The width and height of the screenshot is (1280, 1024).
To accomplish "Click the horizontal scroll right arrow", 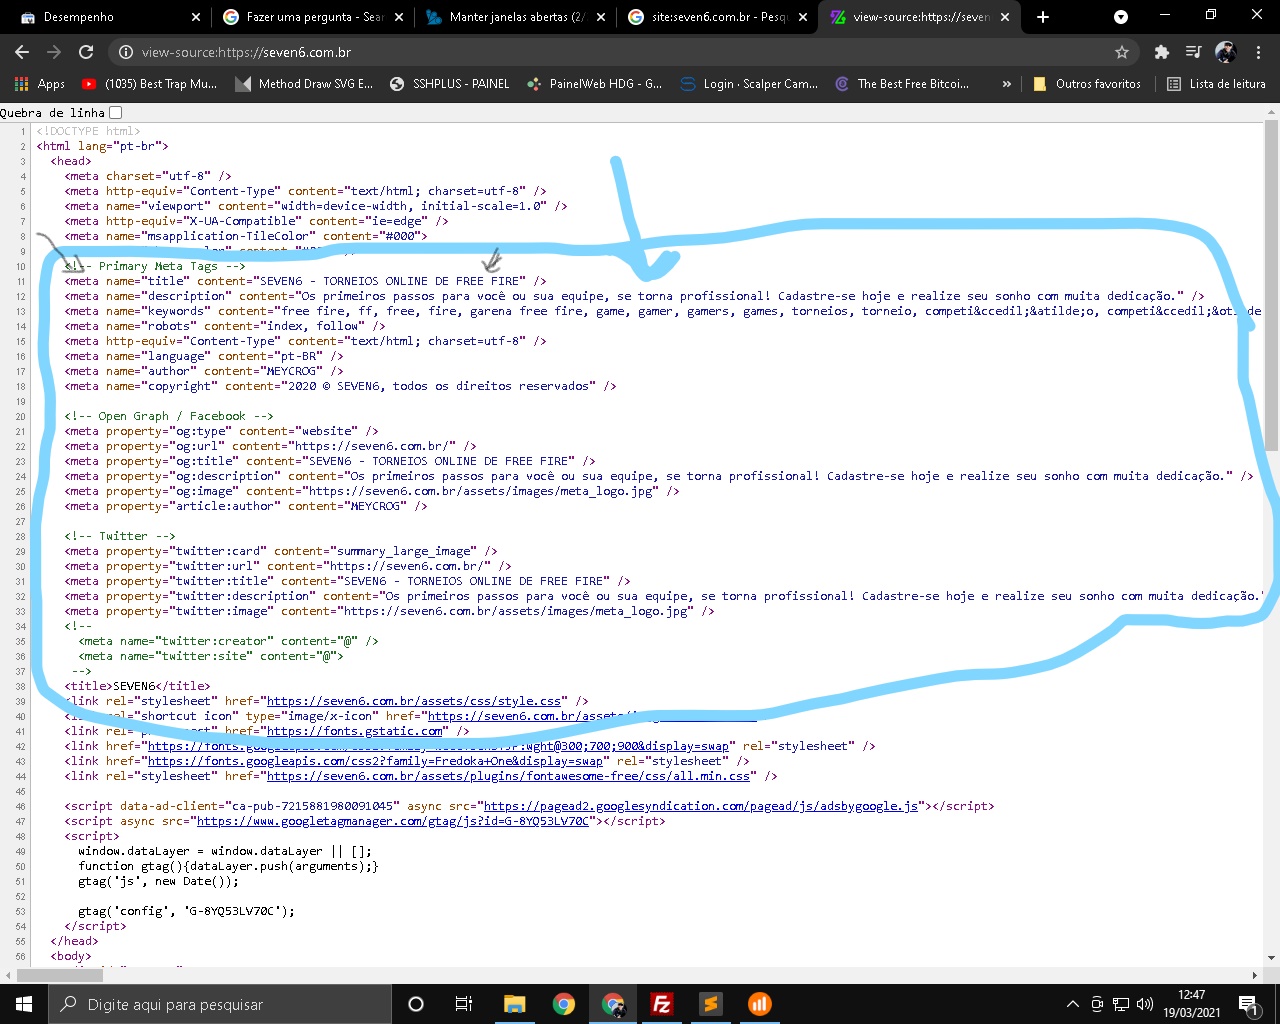I will (x=1255, y=975).
